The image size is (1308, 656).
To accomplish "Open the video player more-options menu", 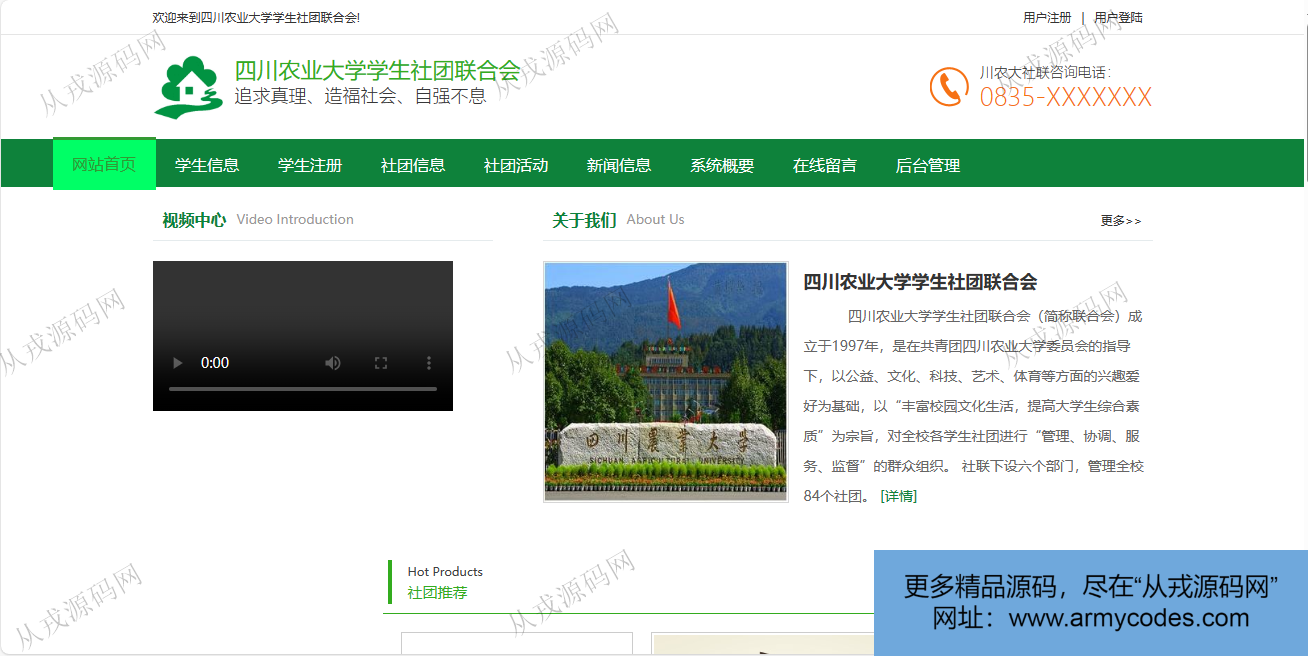I will pyautogui.click(x=429, y=363).
